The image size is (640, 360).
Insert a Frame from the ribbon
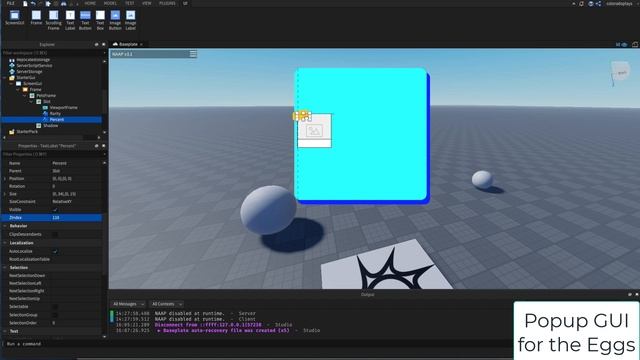coord(36,19)
